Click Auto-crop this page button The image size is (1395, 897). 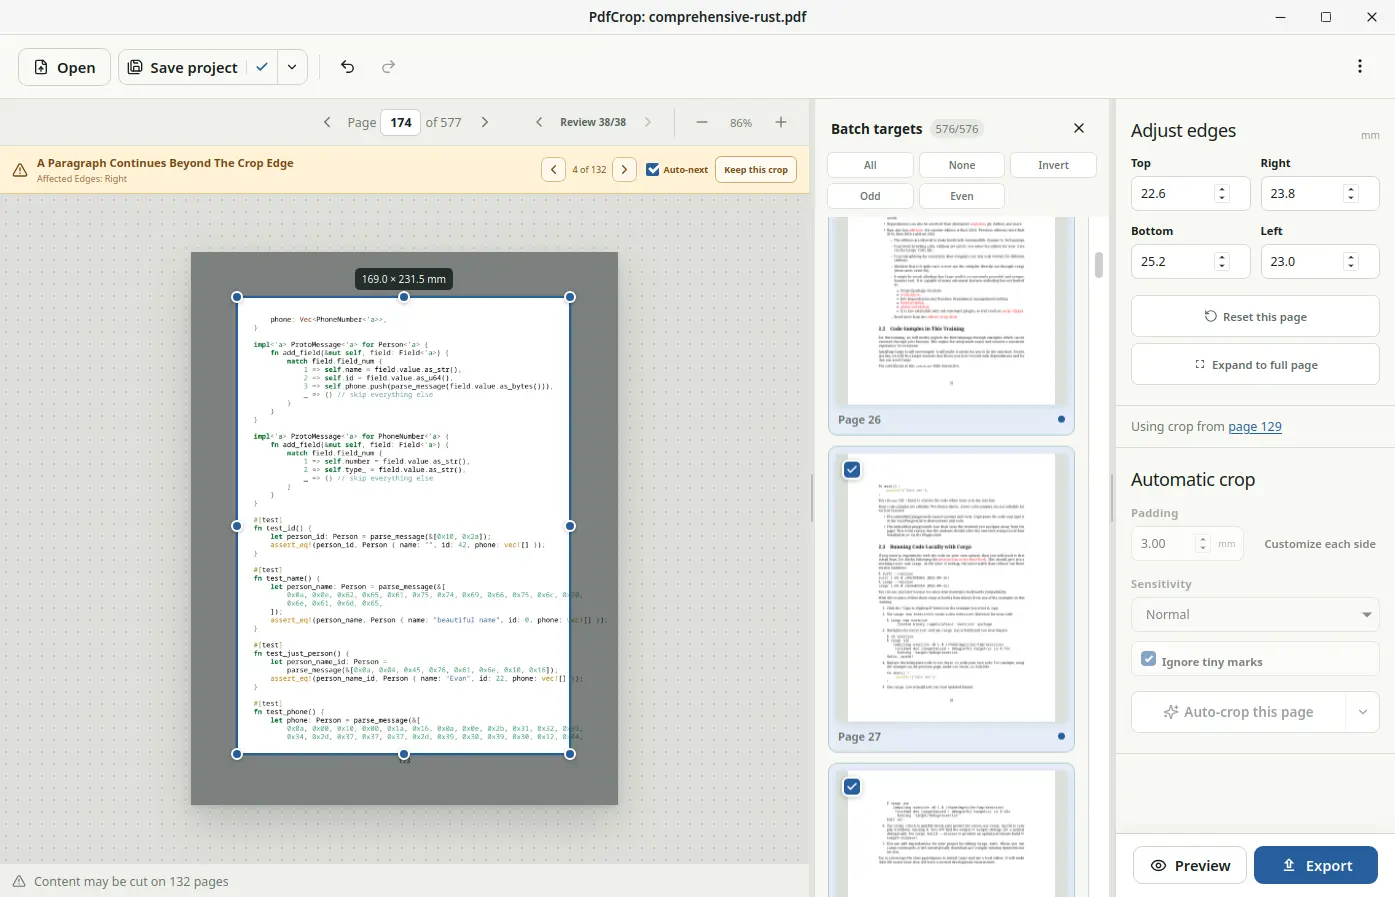point(1239,712)
